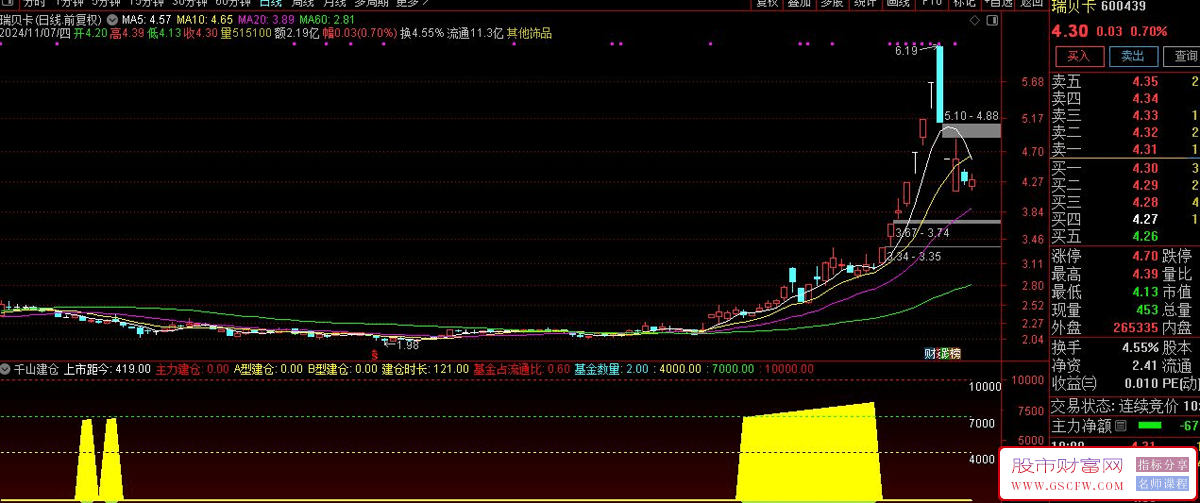Click the 多股 toolbar button
1200x503 pixels.
tap(832, 3)
